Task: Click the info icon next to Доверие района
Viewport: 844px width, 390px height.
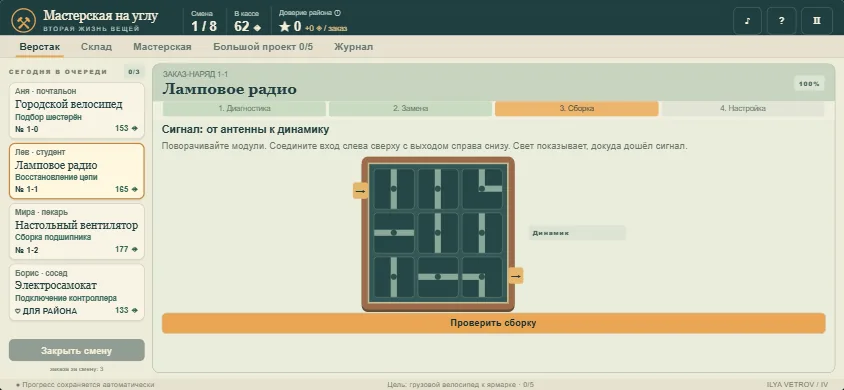Action: (x=337, y=13)
